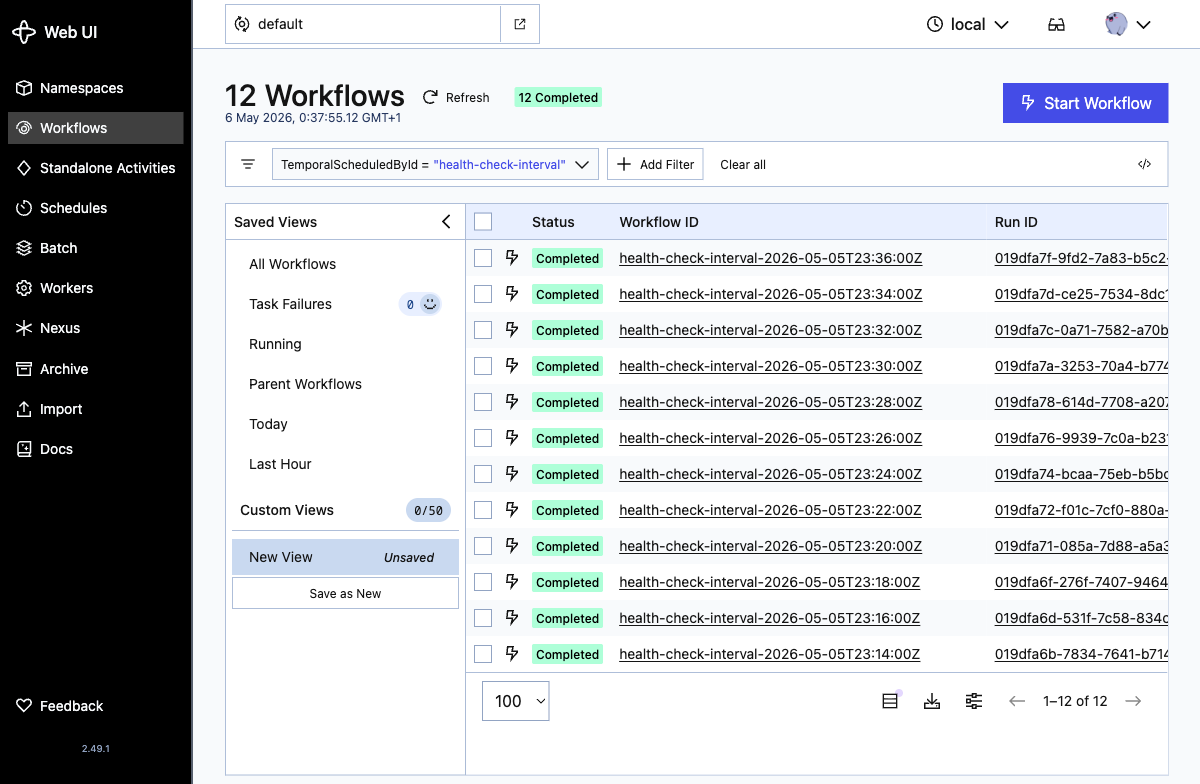Open the column configuration sliders icon
1200x784 pixels.
pos(974,701)
